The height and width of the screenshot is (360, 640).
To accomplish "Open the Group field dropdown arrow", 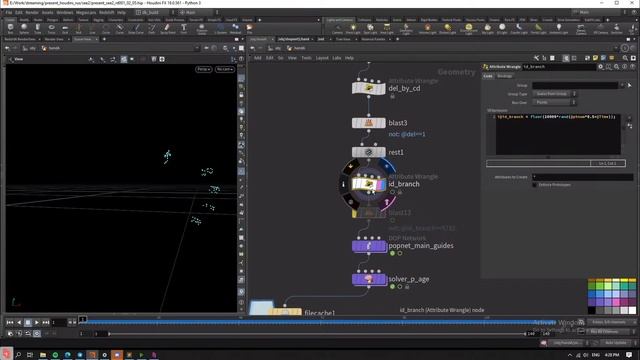I will (622, 85).
